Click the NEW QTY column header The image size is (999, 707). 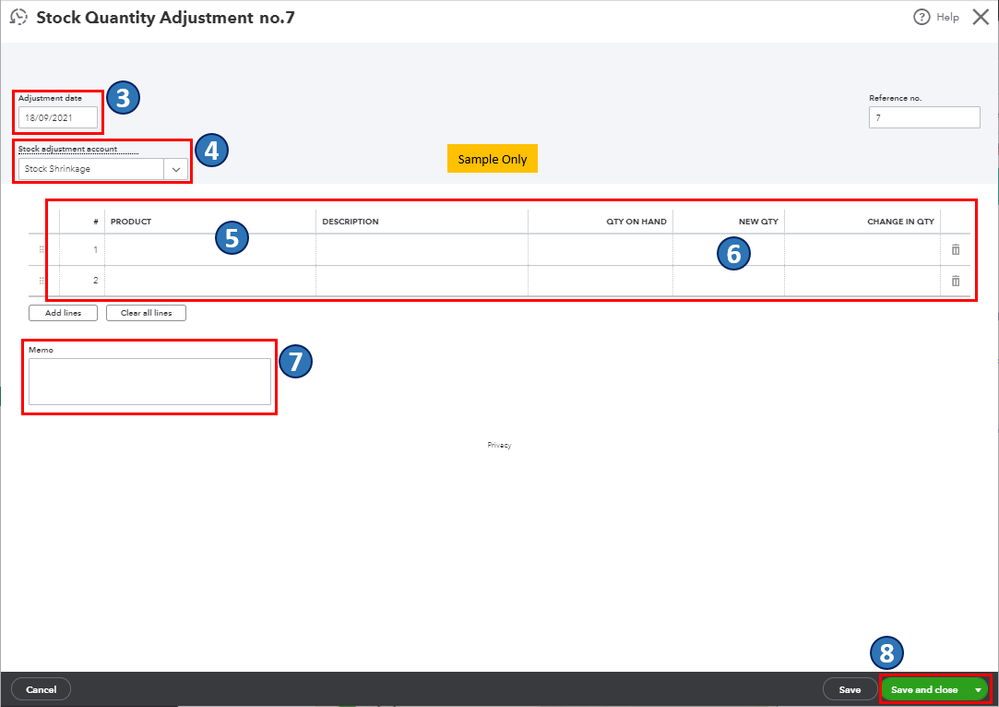[x=758, y=222]
